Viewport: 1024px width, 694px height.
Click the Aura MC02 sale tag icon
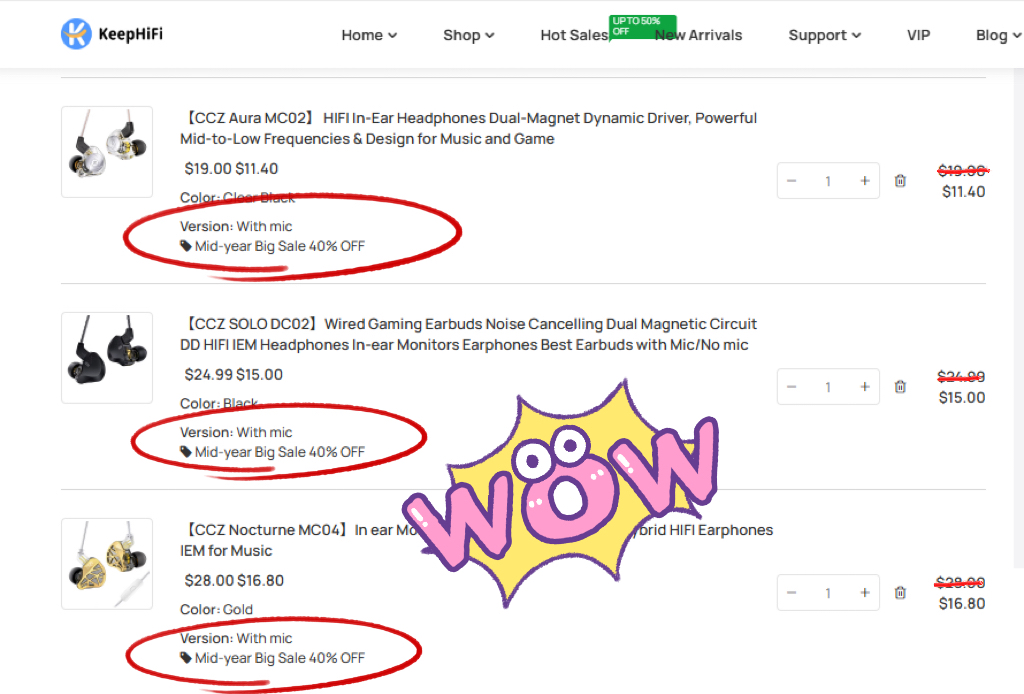[185, 246]
